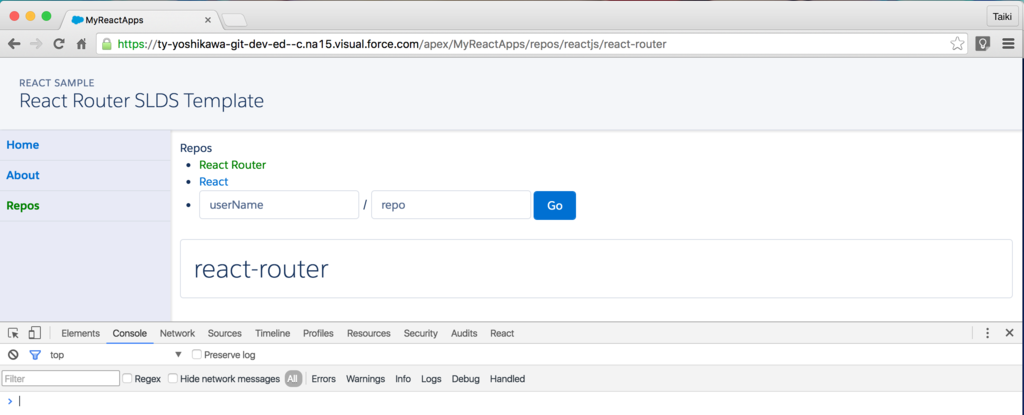Screen dimensions: 1024x415
Task: Open the About sidebar link
Action: click(23, 175)
